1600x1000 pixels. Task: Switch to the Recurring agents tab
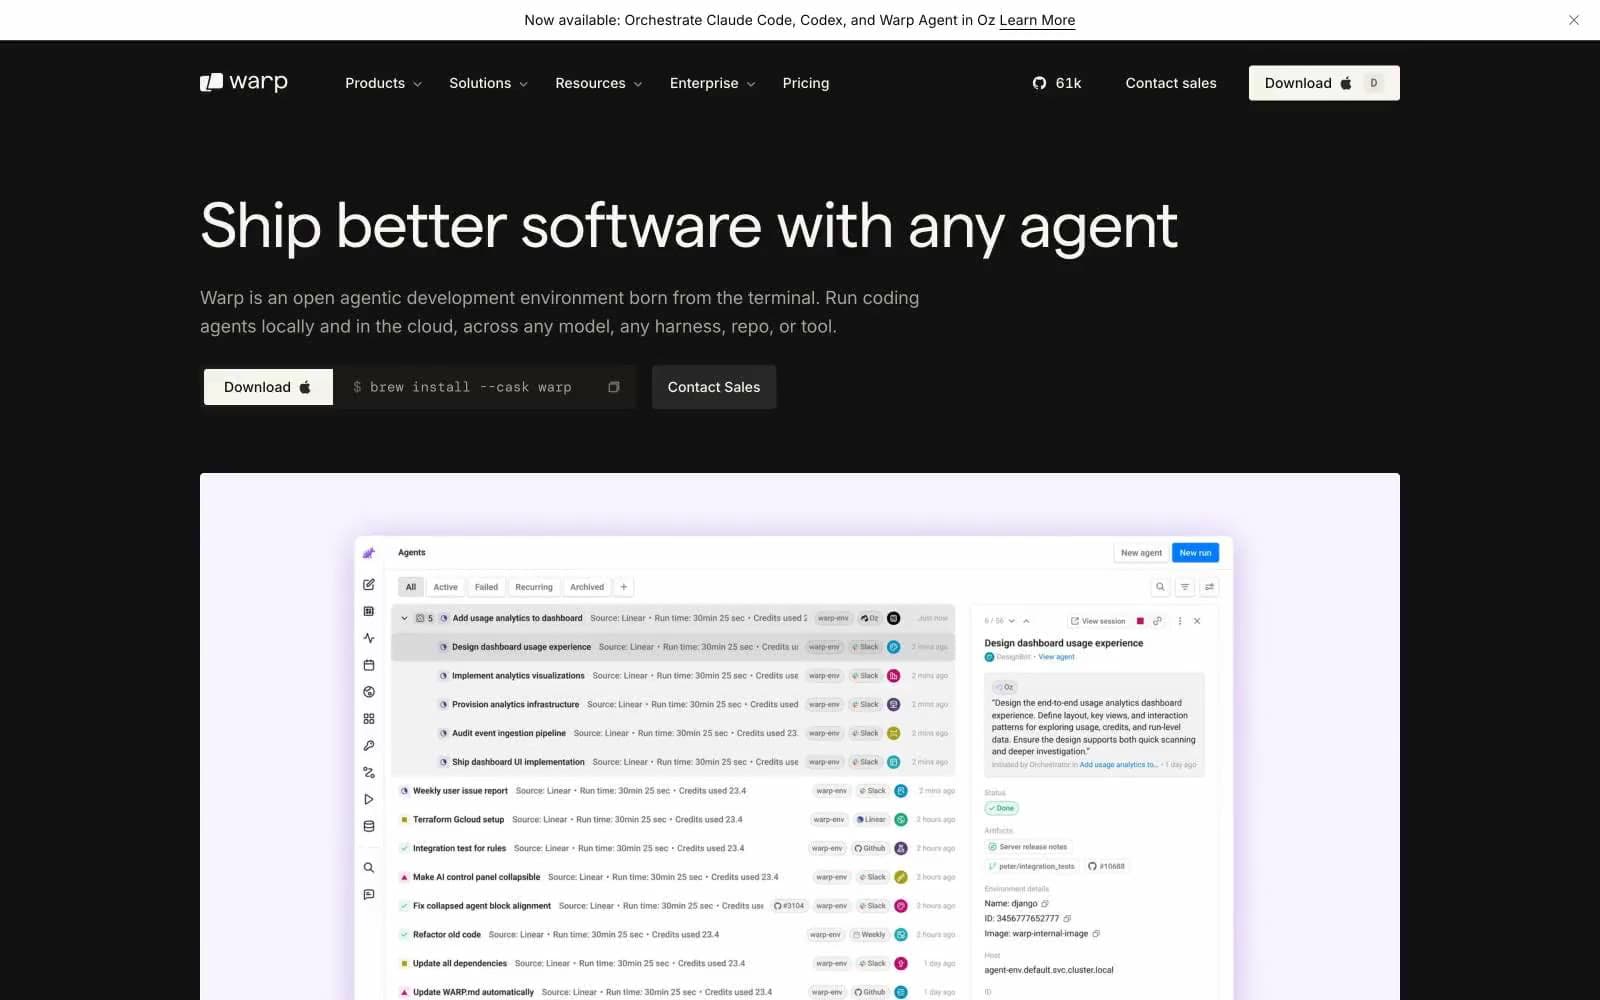(x=534, y=587)
